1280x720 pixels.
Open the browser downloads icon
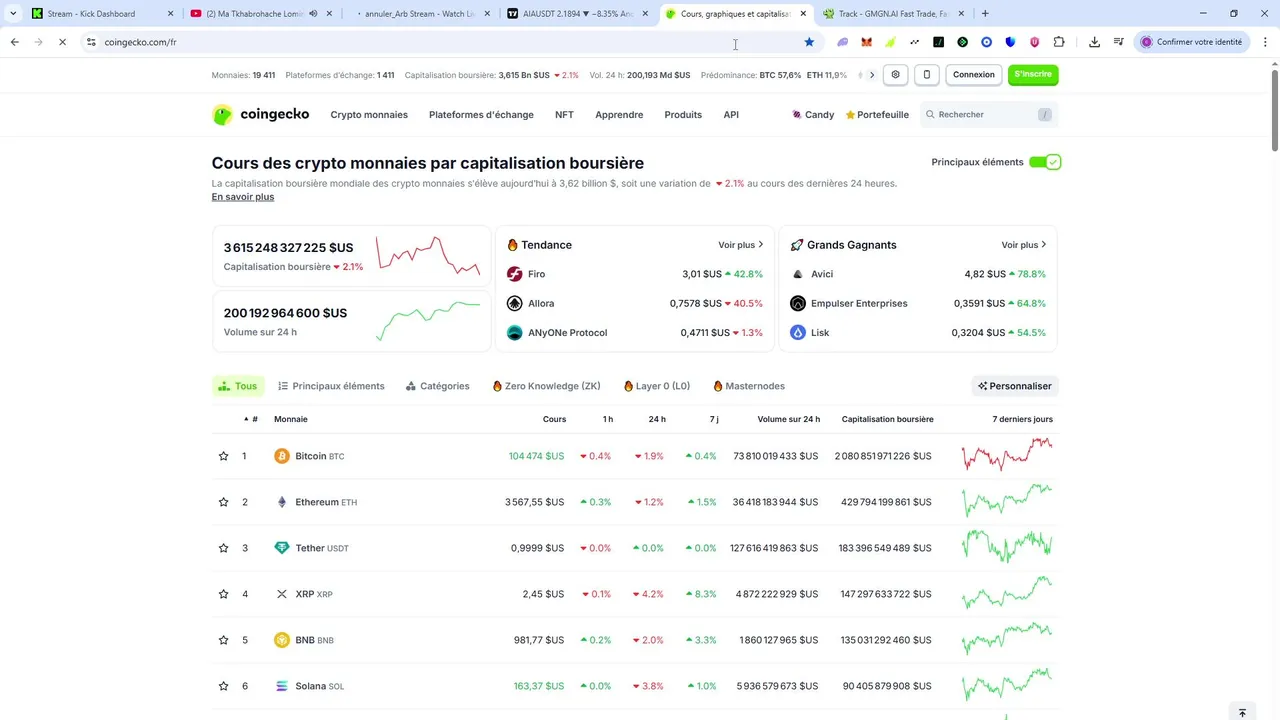tap(1094, 42)
